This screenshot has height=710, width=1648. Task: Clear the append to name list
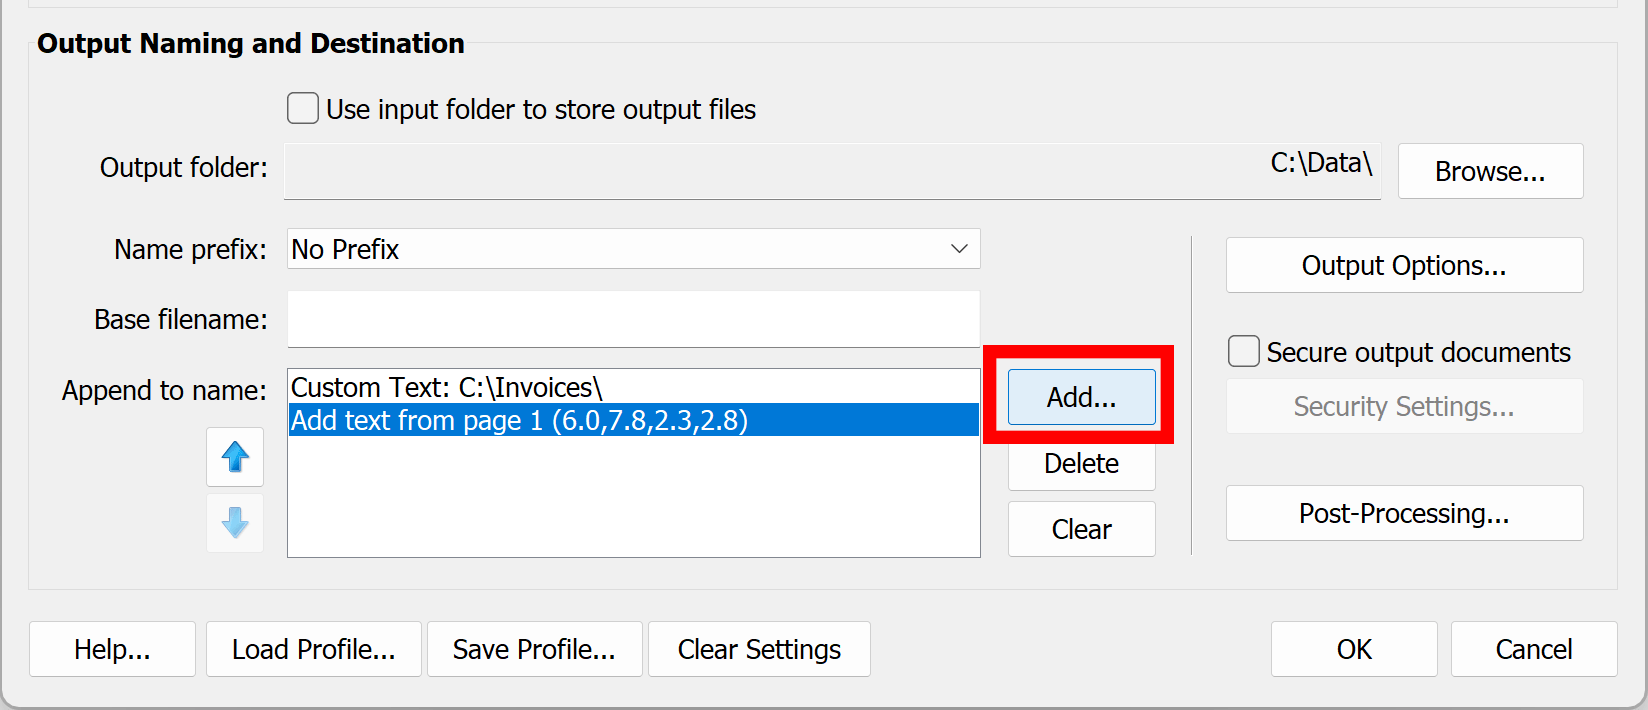tap(1081, 529)
